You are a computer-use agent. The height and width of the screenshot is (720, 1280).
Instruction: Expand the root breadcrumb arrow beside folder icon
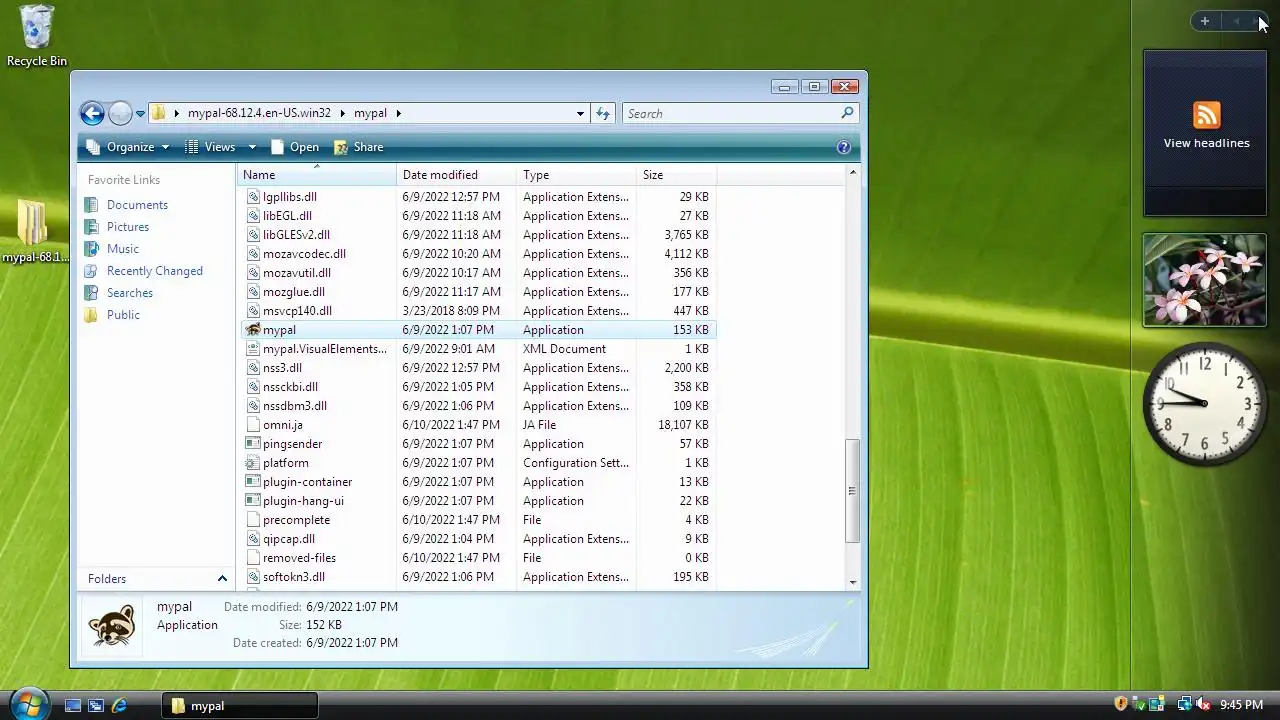177,113
